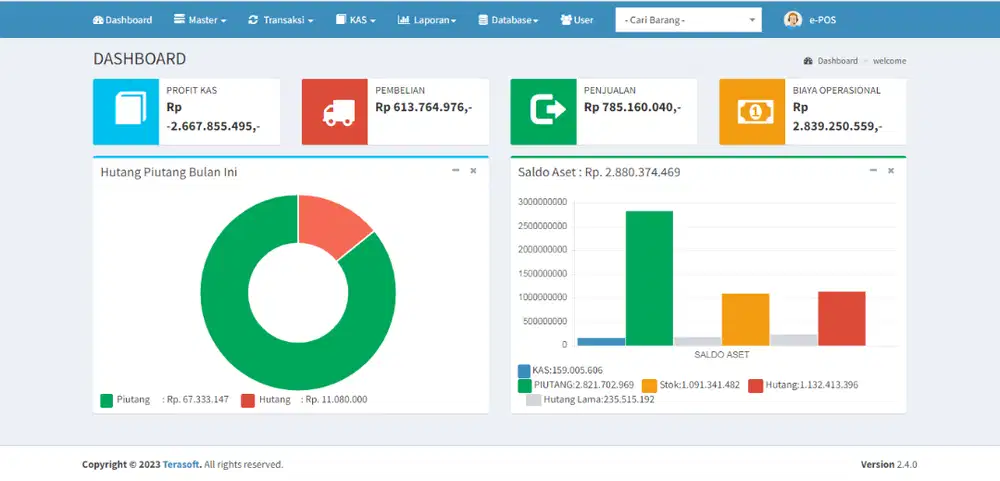Click the Biaya Operasional money icon

pos(752,112)
